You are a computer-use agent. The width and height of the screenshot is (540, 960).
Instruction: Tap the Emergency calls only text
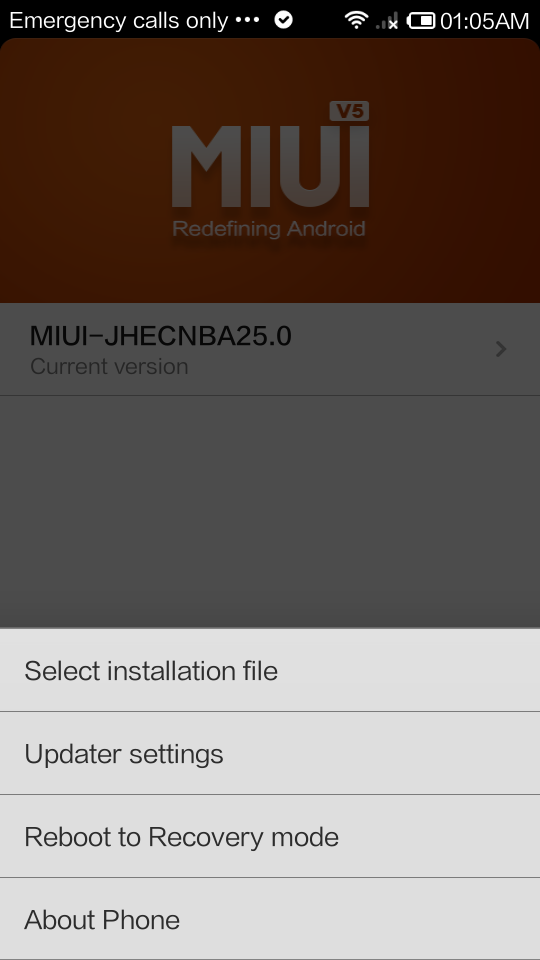click(x=119, y=21)
